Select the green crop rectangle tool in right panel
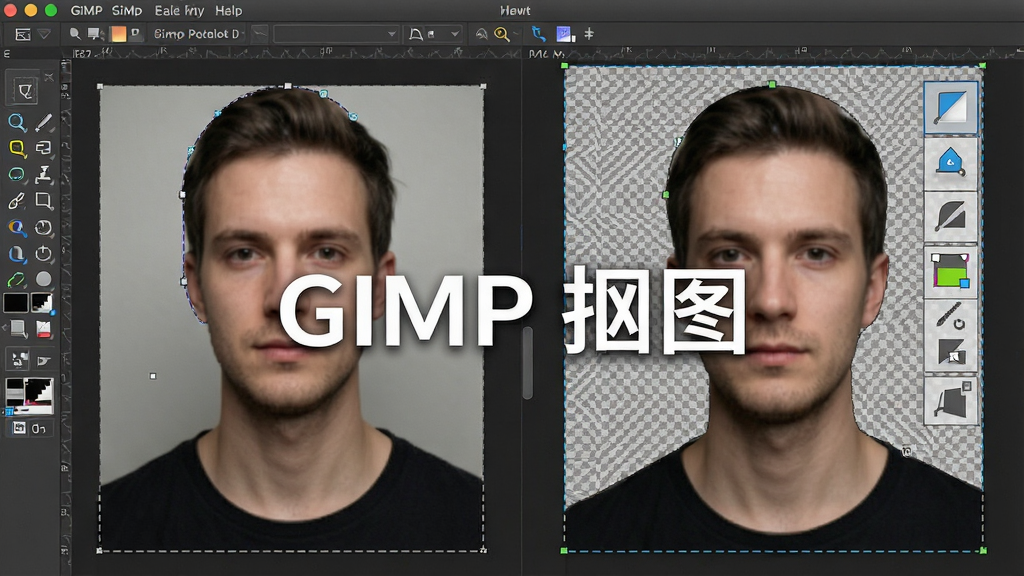 951,270
